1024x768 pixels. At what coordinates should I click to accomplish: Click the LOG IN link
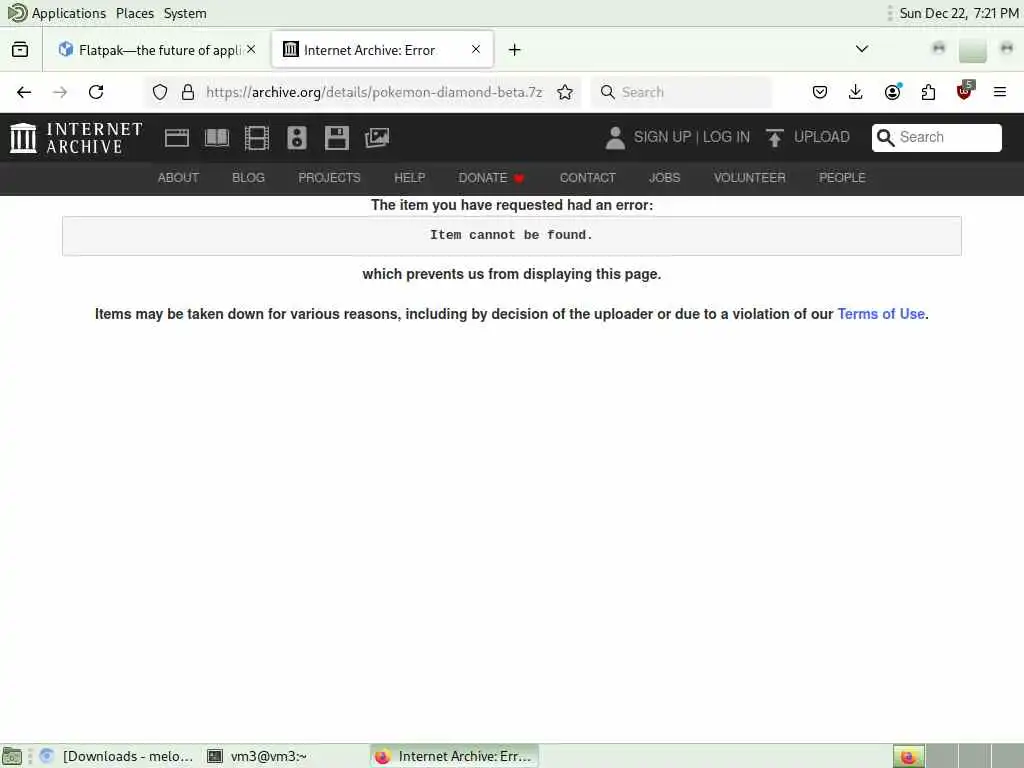point(726,137)
